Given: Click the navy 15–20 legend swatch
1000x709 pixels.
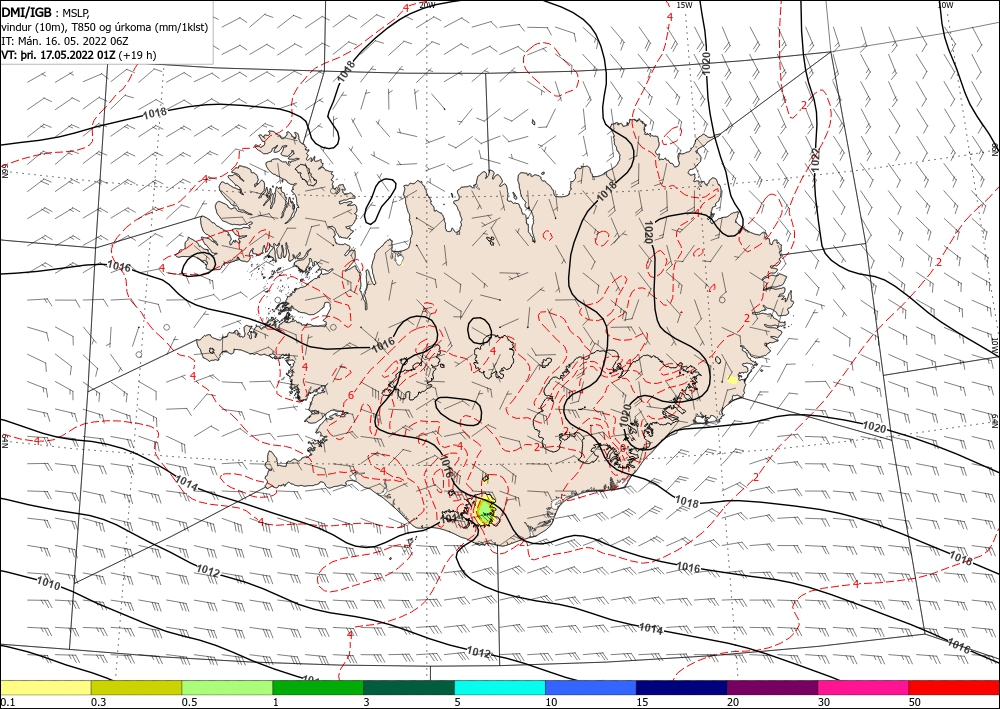Looking at the screenshot, I should pyautogui.click(x=682, y=687).
